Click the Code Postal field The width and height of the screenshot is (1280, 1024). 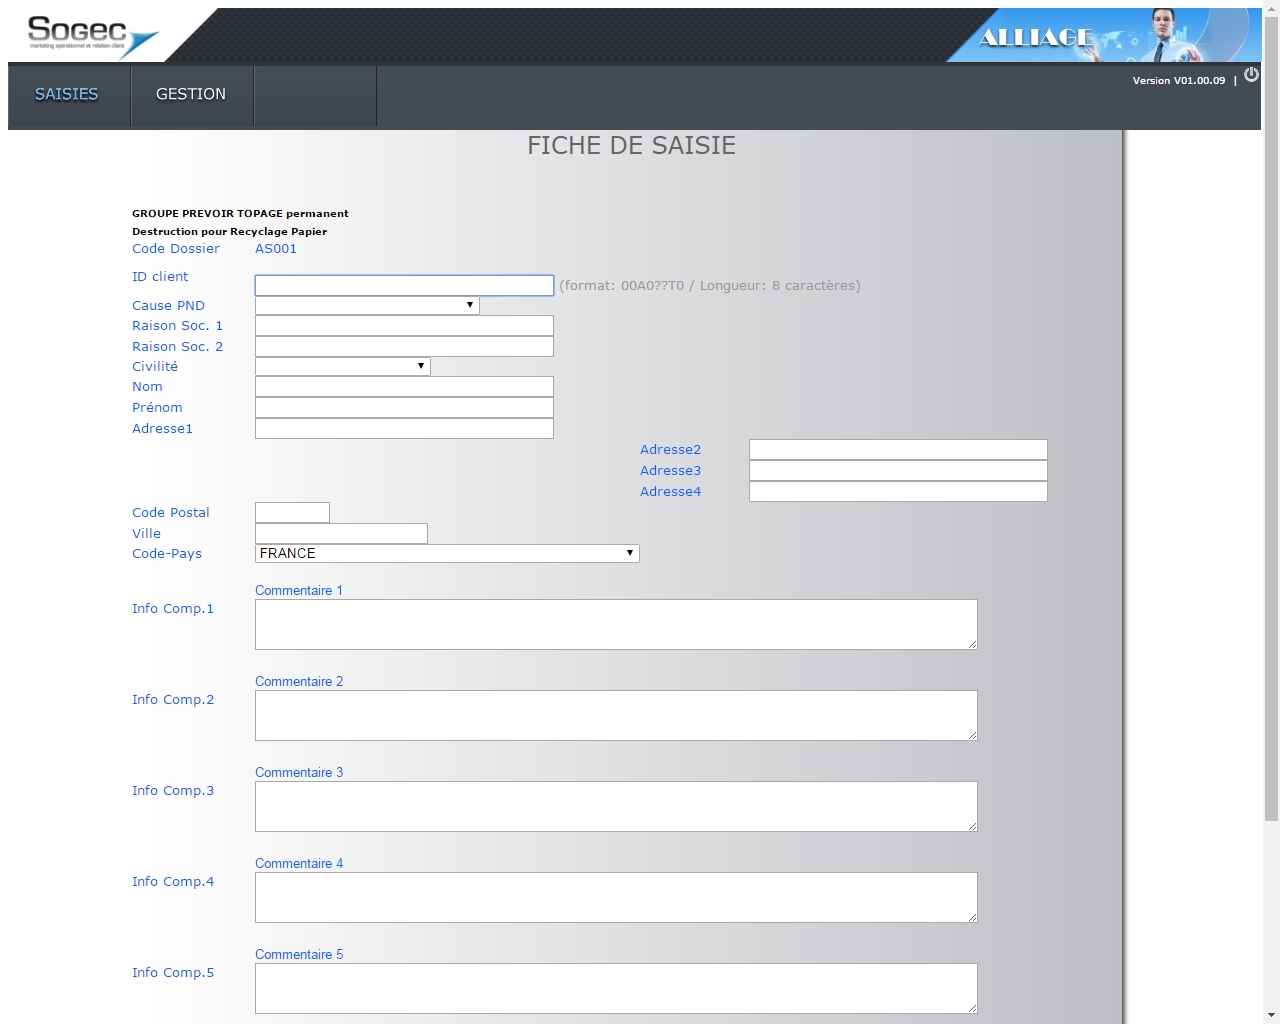[x=292, y=513]
